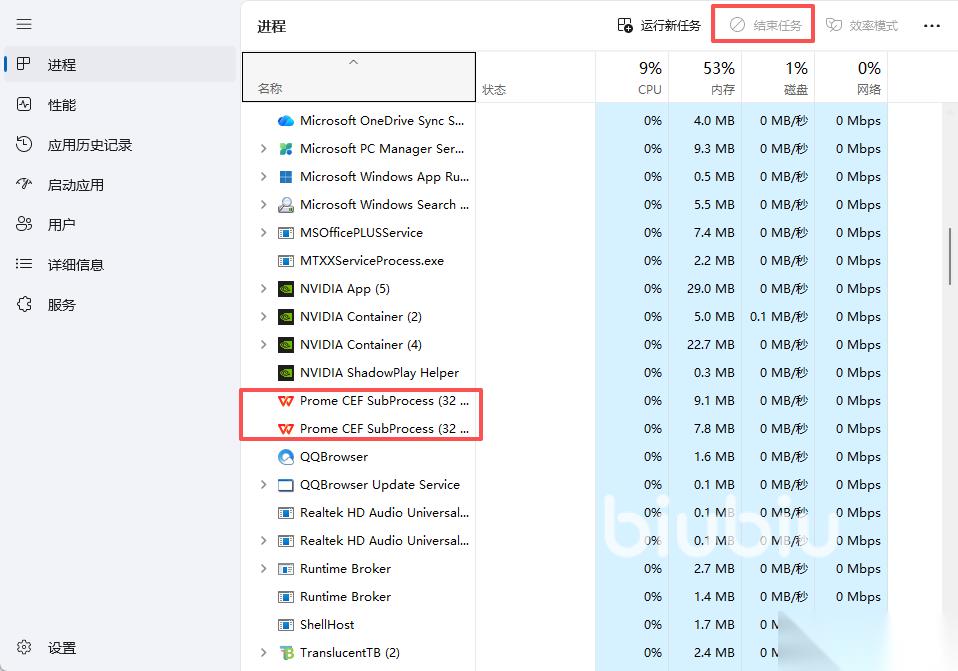Expand the TranslucentTB (2) process group
Viewport: 958px width, 671px height.
pyautogui.click(x=263, y=653)
